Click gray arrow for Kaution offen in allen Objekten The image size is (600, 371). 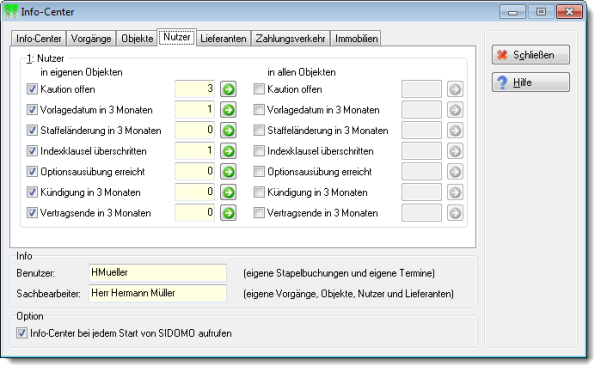(x=455, y=89)
